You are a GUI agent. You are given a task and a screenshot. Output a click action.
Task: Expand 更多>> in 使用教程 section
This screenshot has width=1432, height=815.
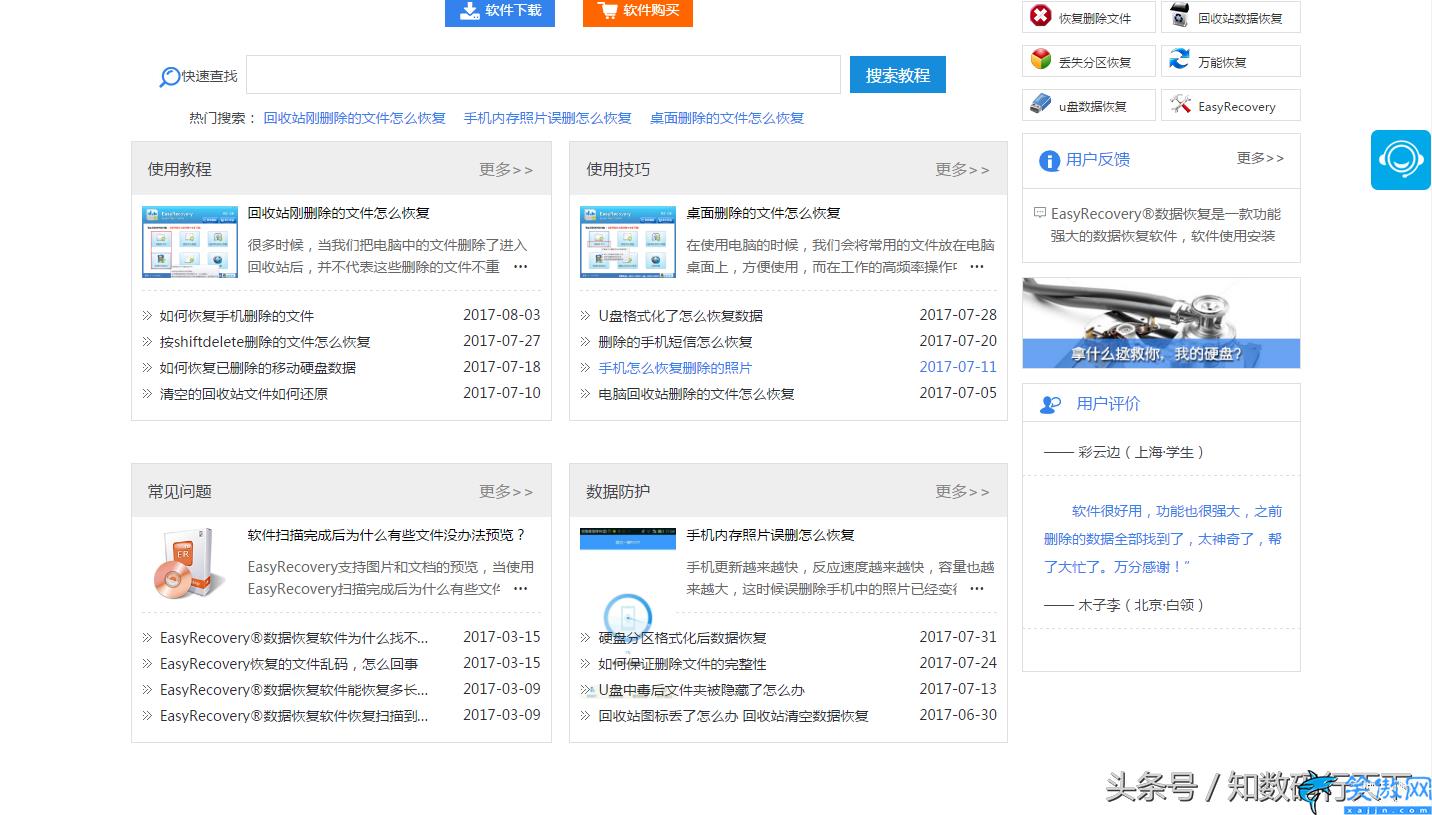(x=506, y=170)
